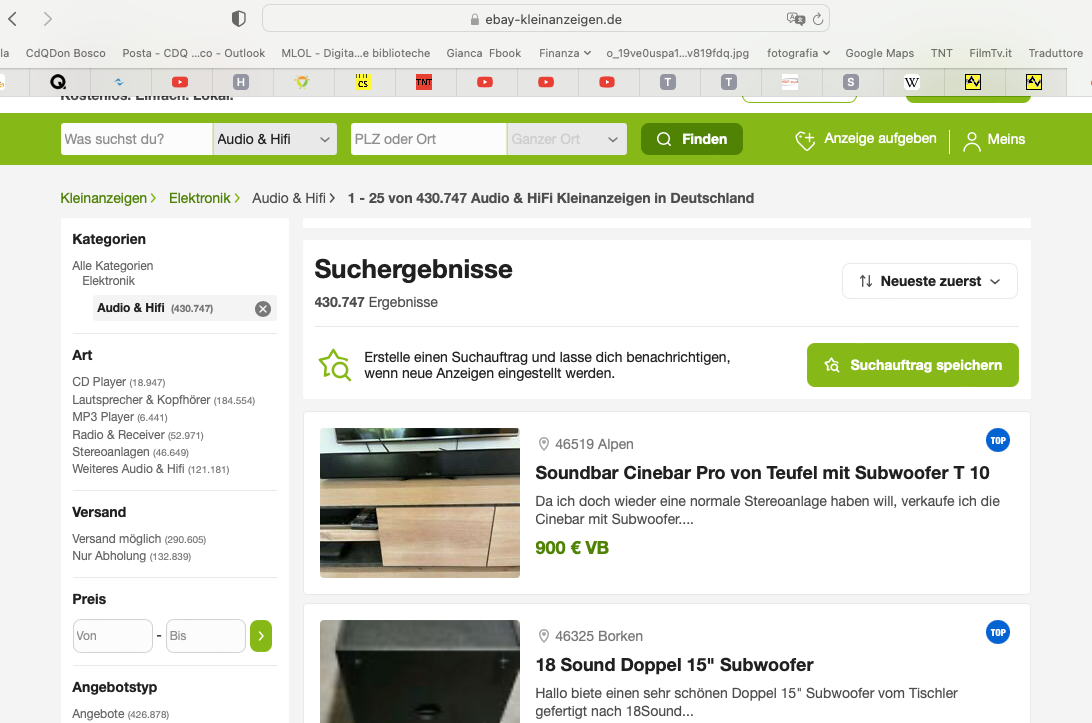Open the Neueste zuerst sort dropdown
This screenshot has width=1092, height=723.
tap(930, 281)
